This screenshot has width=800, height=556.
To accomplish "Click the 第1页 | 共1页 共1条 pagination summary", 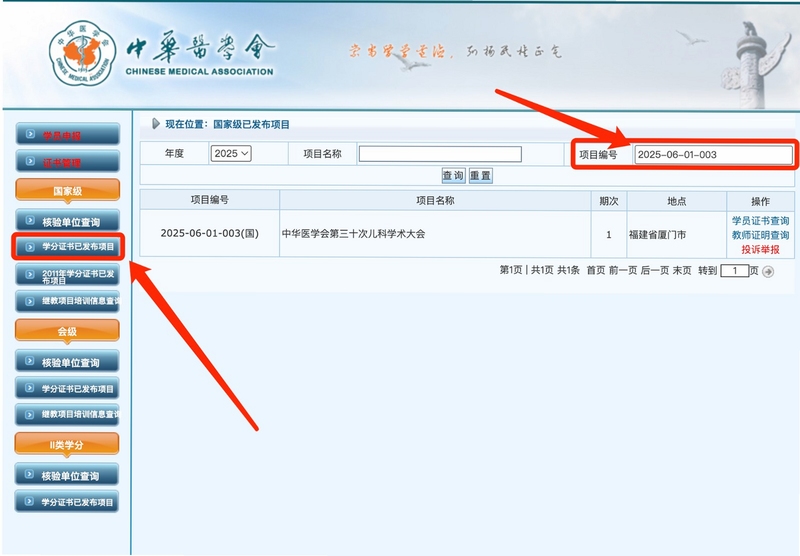I will pyautogui.click(x=539, y=270).
